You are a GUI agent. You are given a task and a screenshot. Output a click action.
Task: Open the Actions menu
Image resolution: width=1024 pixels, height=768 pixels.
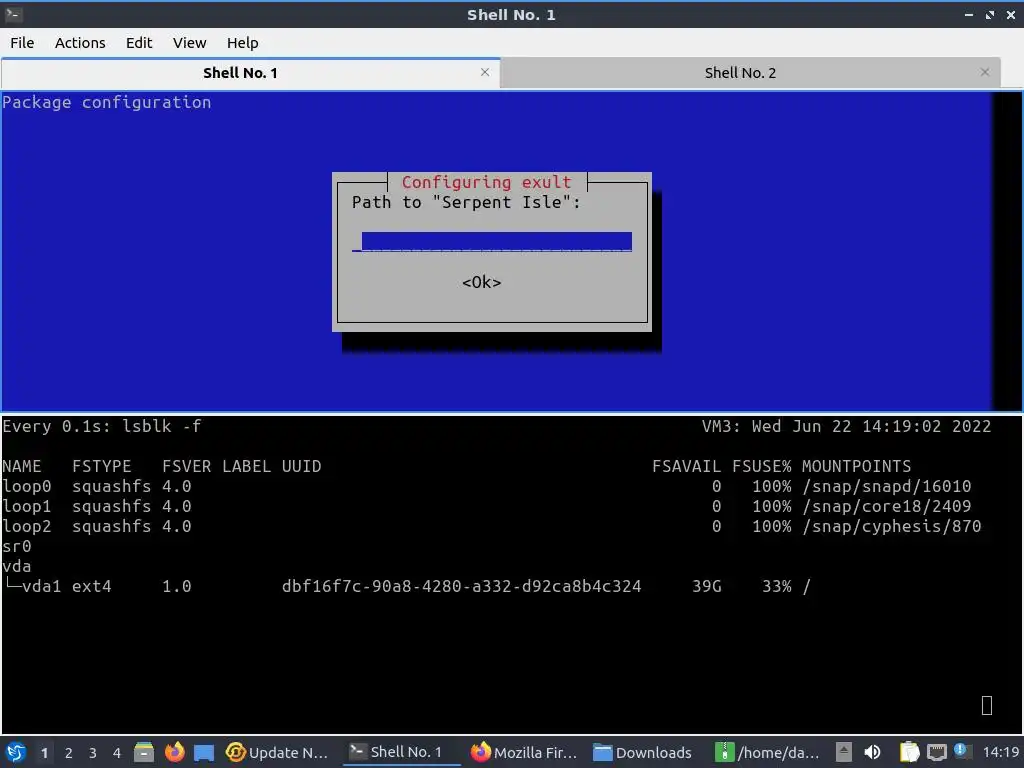[x=80, y=43]
